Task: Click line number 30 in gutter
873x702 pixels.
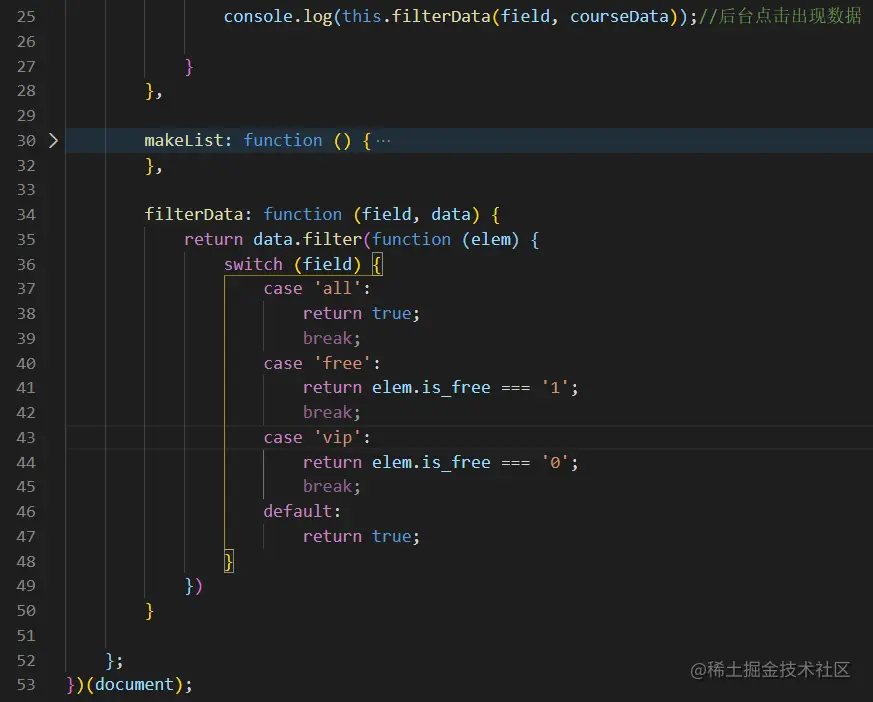Action: coord(26,140)
